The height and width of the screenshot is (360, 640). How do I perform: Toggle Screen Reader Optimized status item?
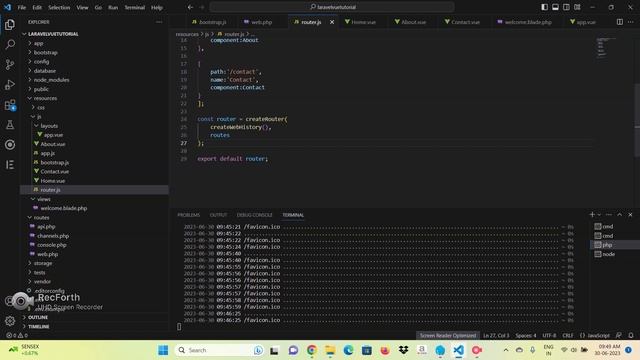click(x=448, y=336)
